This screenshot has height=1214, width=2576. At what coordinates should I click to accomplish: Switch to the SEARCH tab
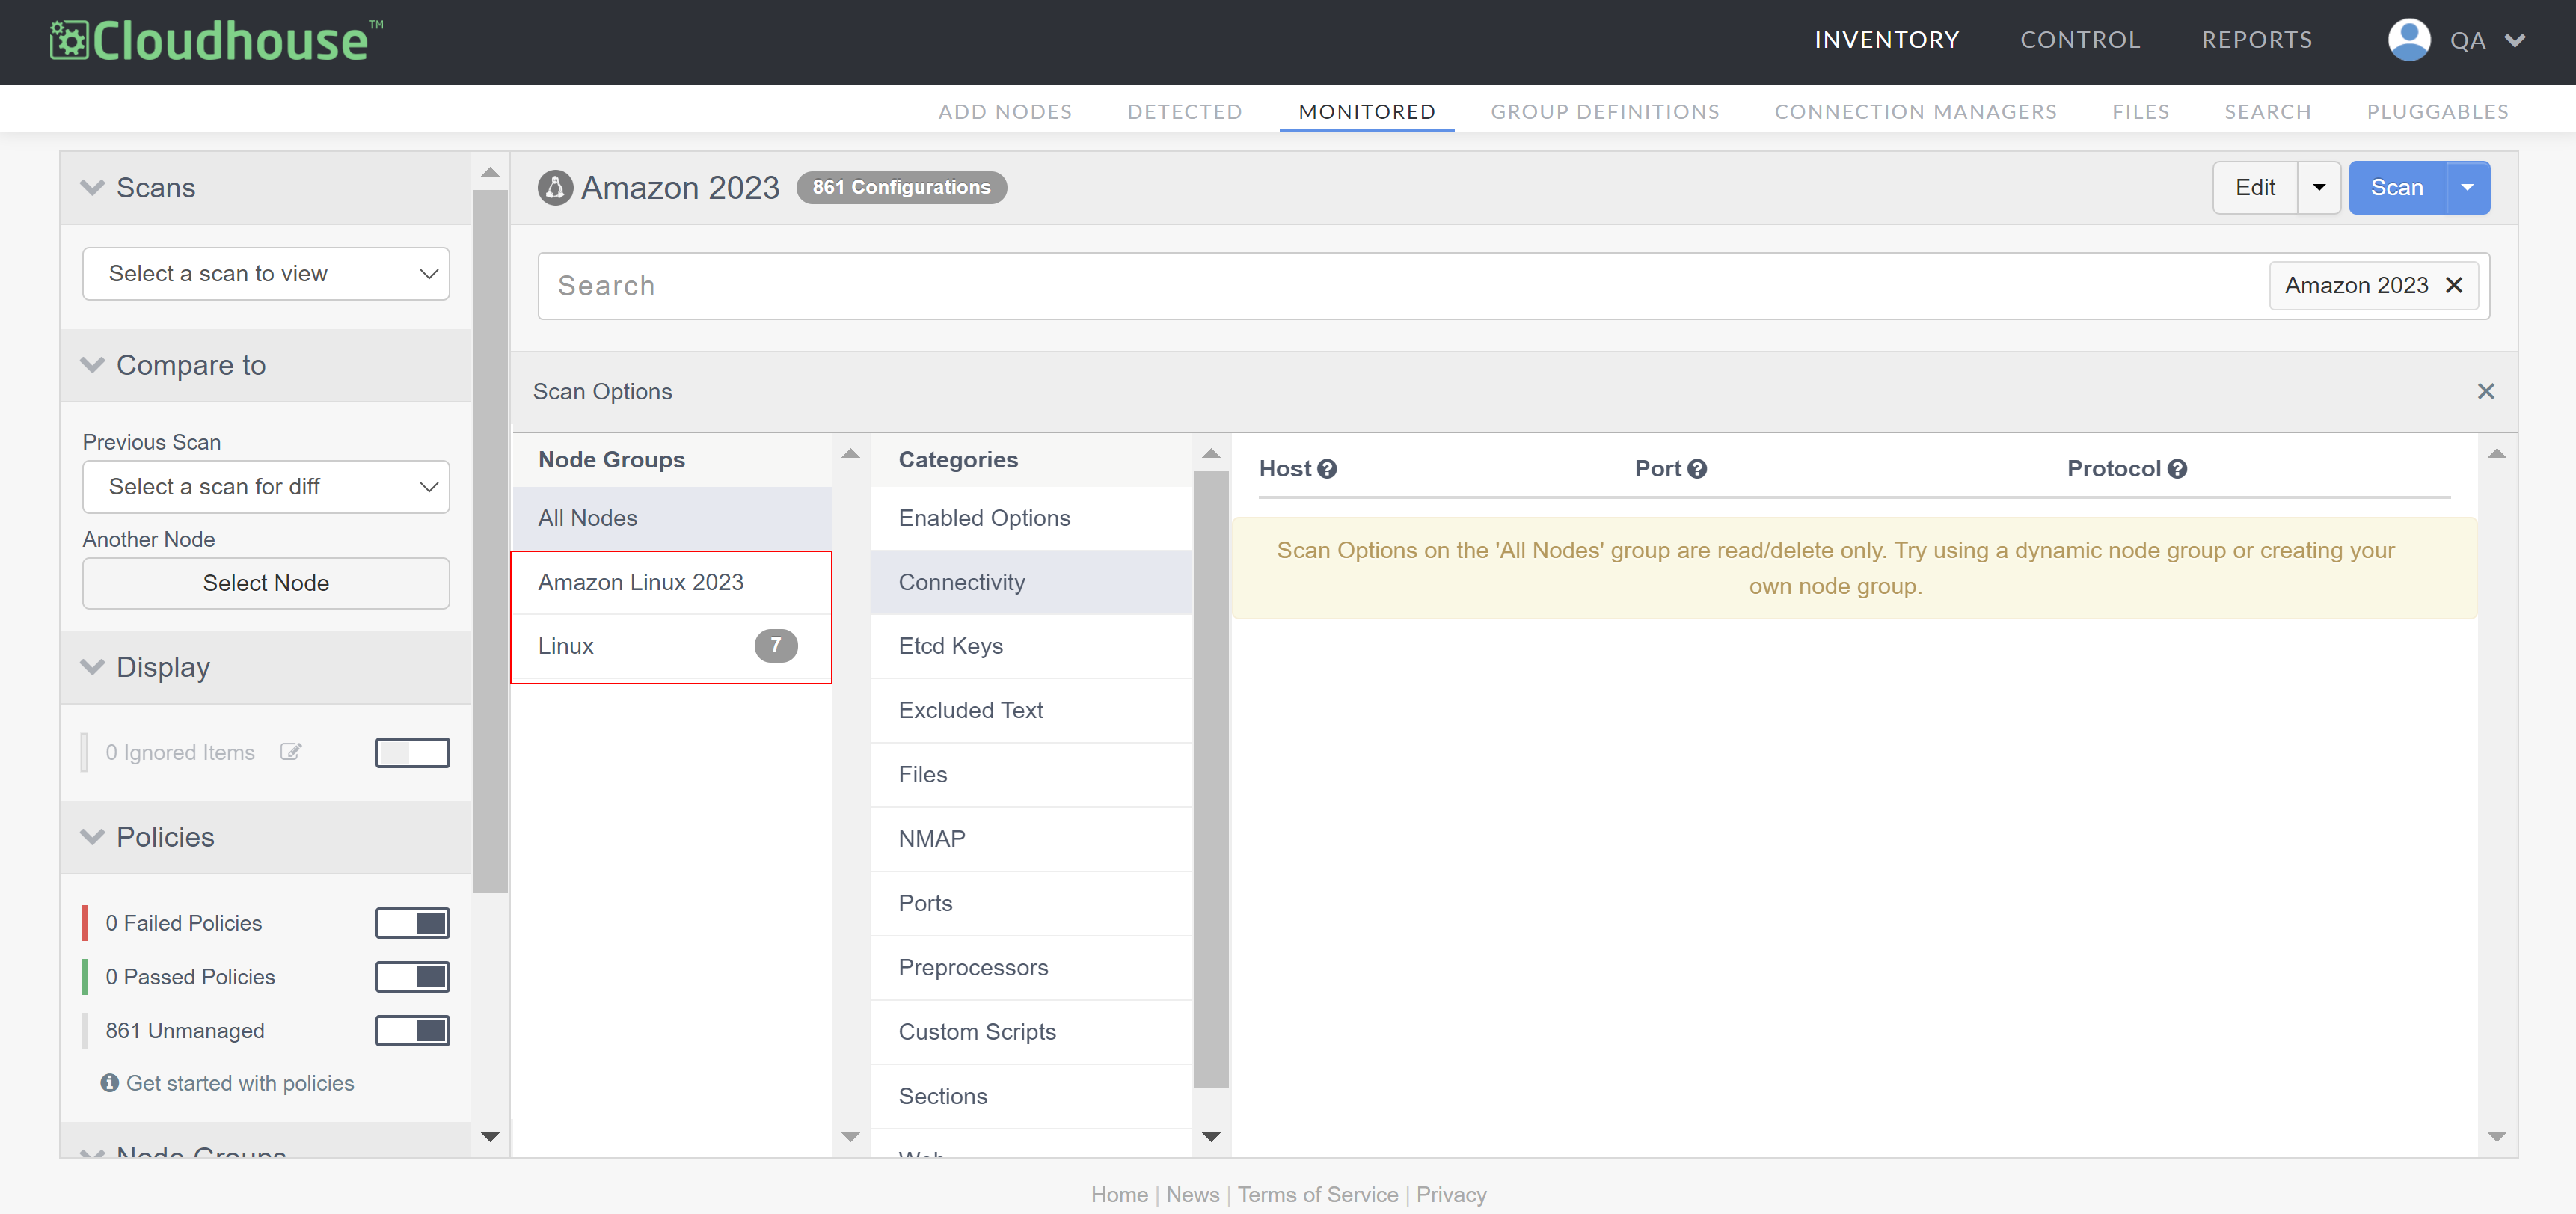[x=2267, y=111]
